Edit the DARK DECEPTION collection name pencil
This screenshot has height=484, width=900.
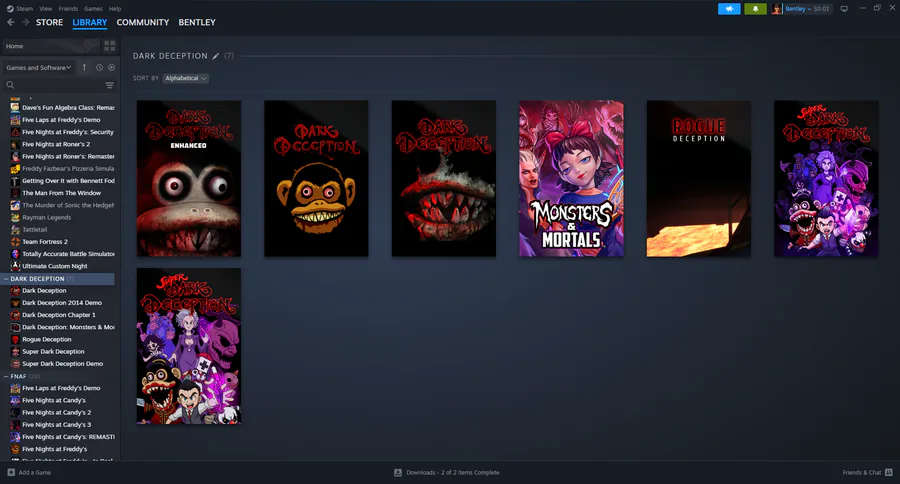(x=216, y=56)
